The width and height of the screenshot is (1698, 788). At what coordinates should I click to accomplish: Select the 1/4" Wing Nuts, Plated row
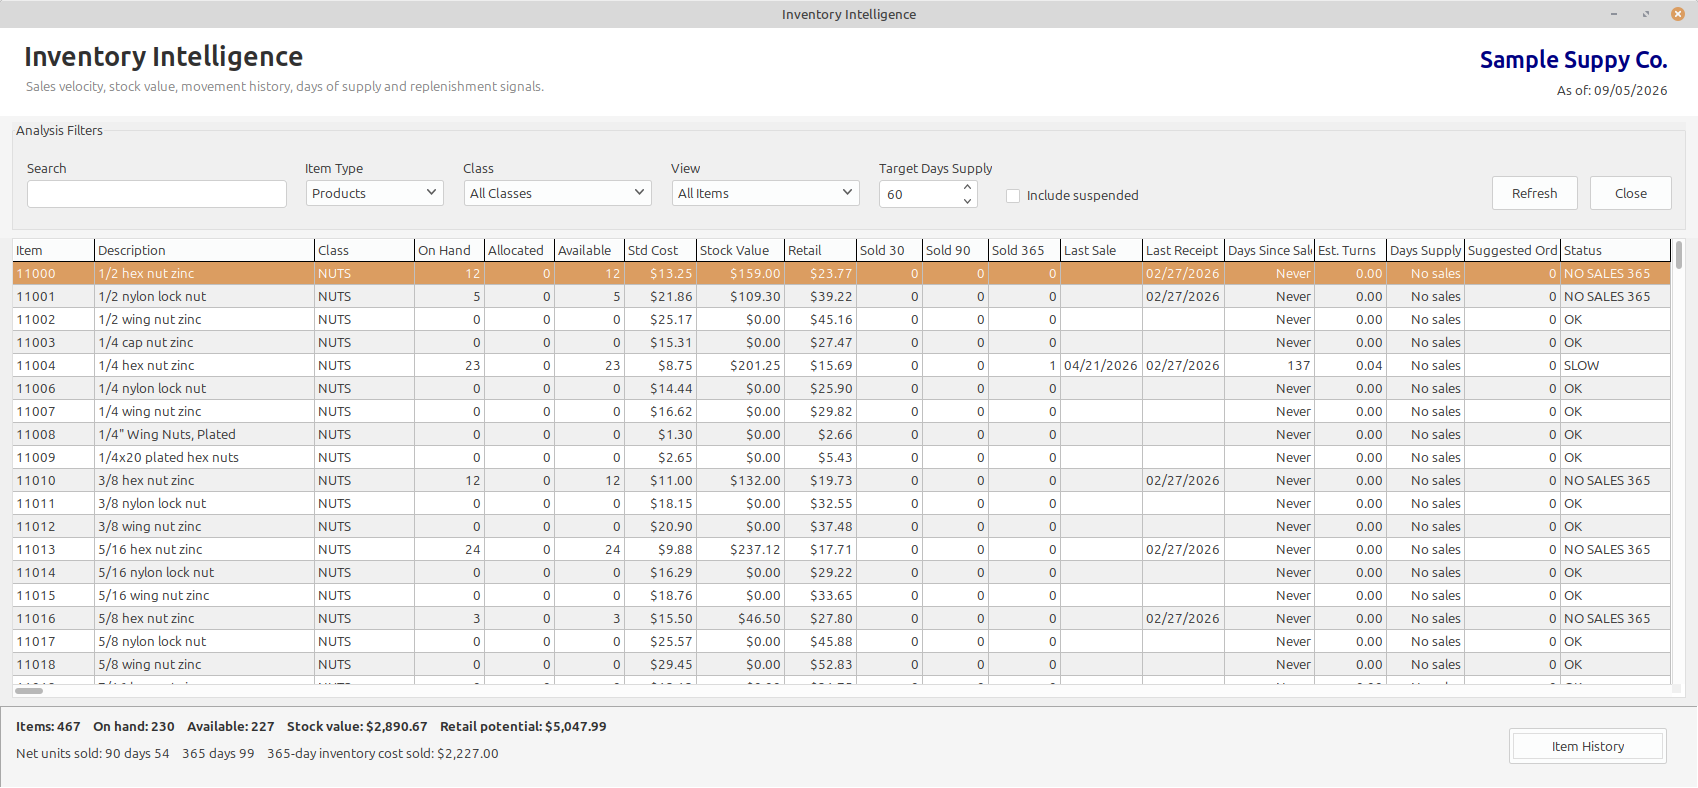pyautogui.click(x=841, y=434)
